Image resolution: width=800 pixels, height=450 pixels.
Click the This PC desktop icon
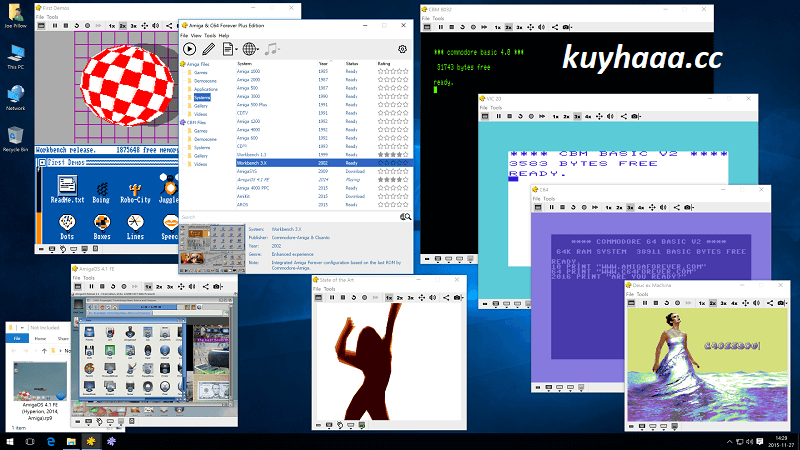15,57
